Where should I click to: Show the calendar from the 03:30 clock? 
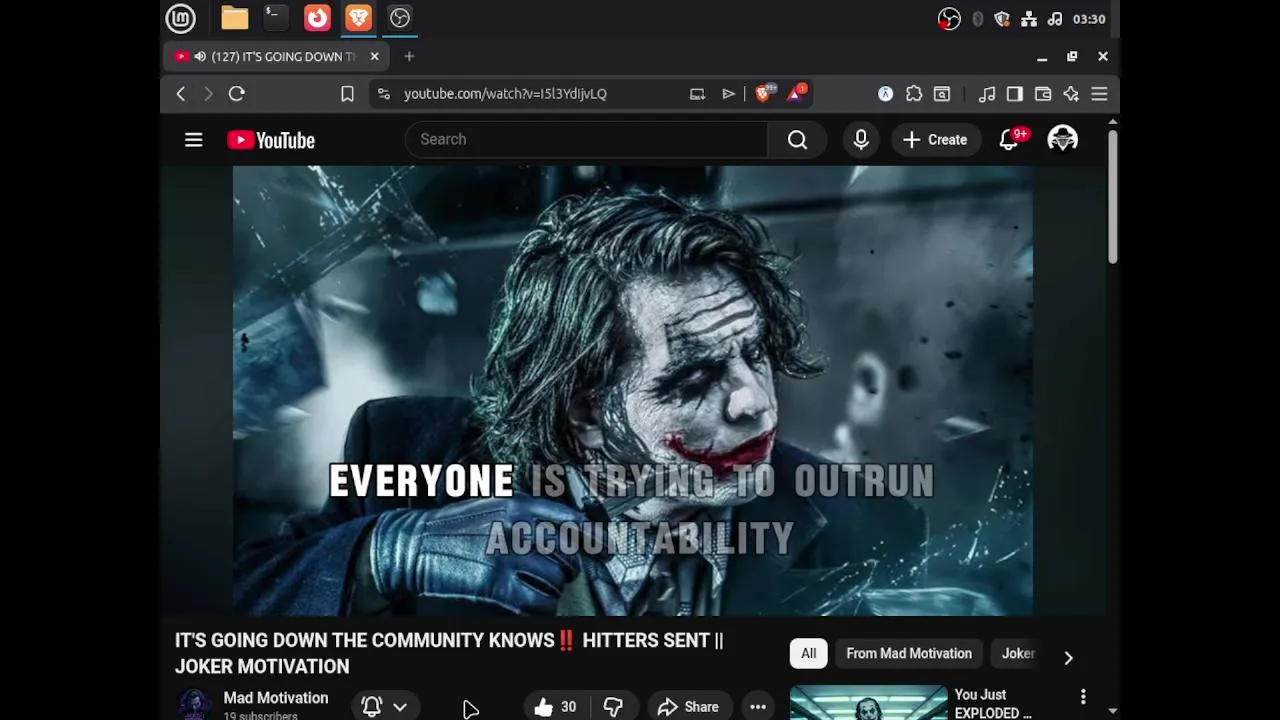pos(1089,19)
